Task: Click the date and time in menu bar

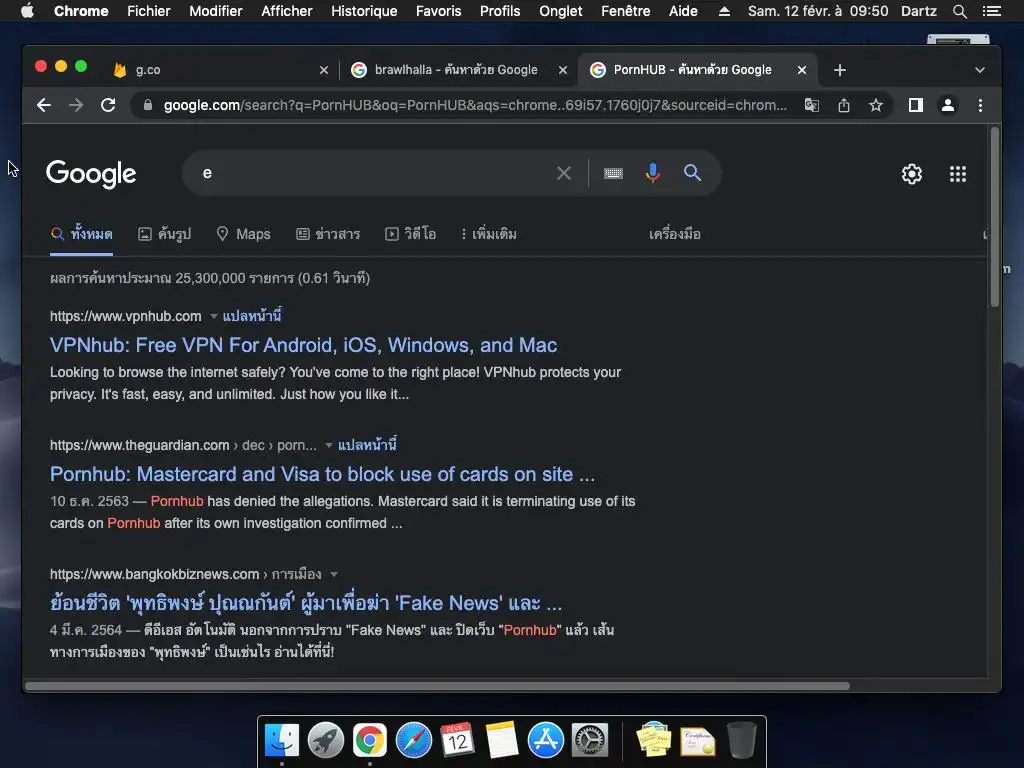Action: click(x=818, y=11)
